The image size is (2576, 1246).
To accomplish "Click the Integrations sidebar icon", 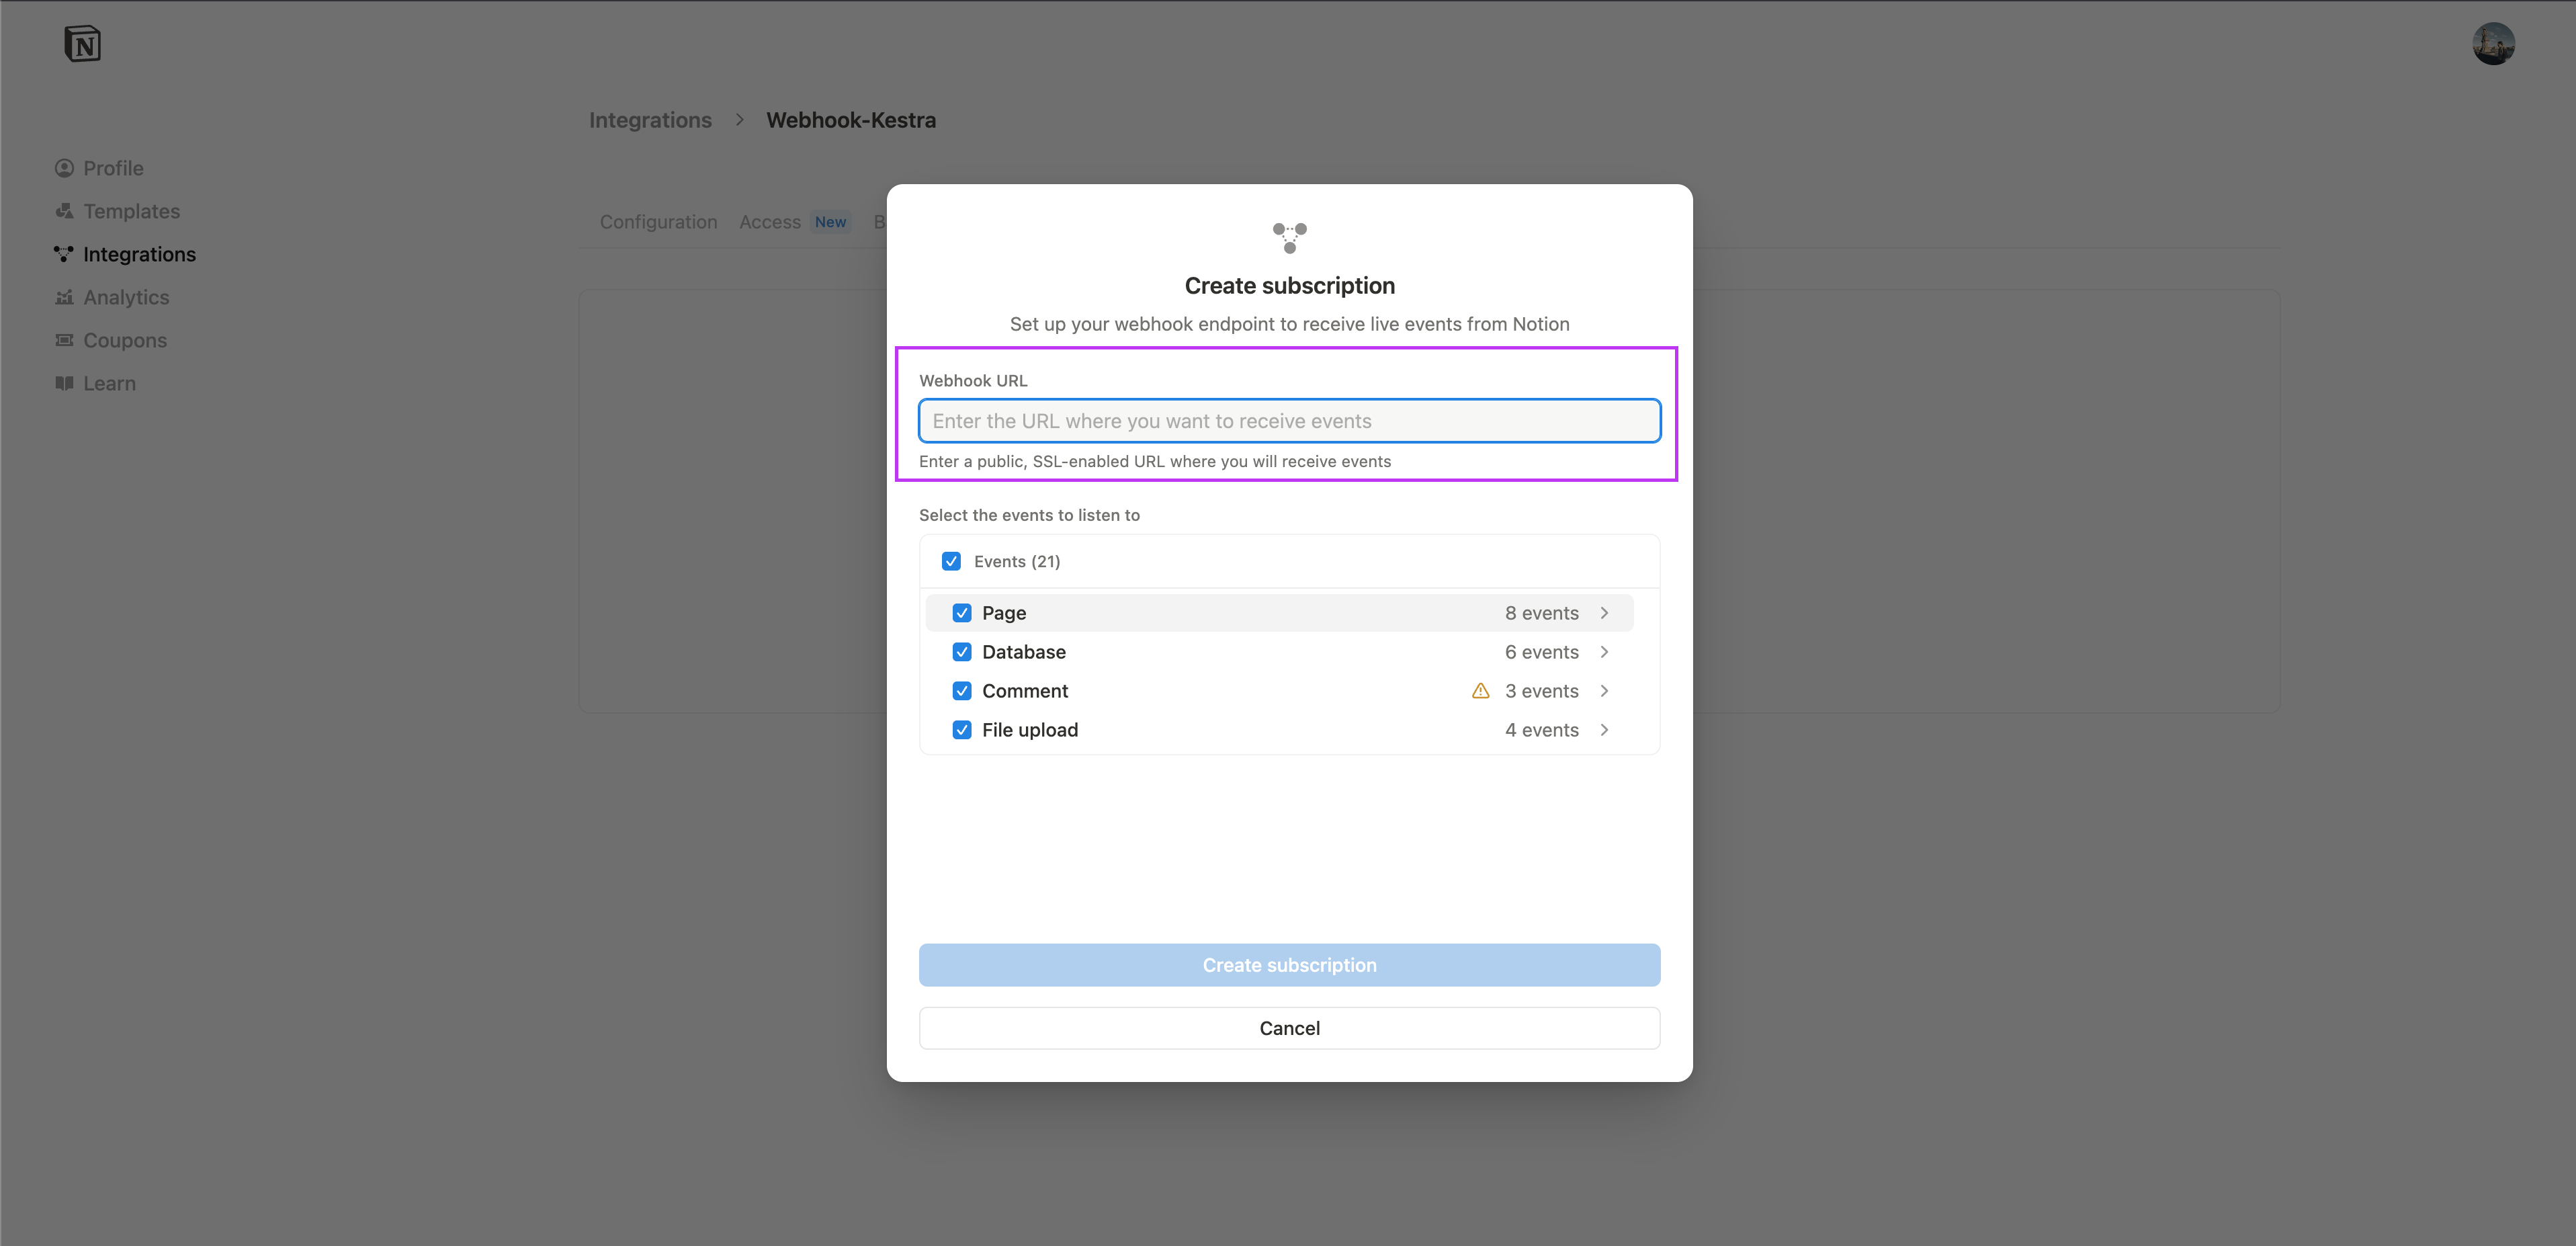I will [x=64, y=254].
